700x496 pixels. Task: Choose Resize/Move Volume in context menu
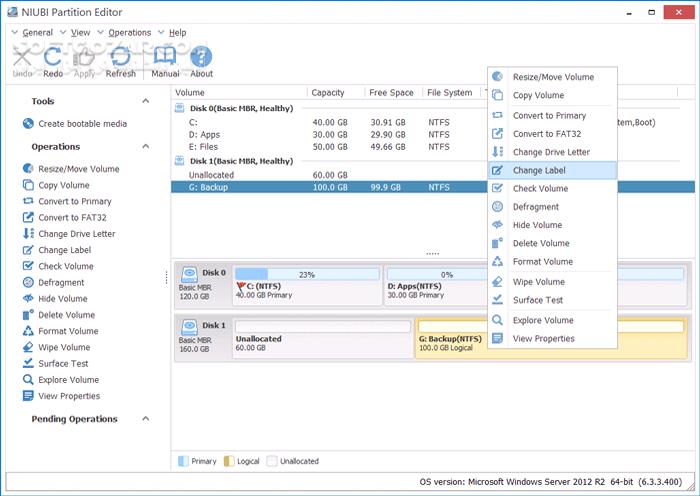pyautogui.click(x=553, y=77)
